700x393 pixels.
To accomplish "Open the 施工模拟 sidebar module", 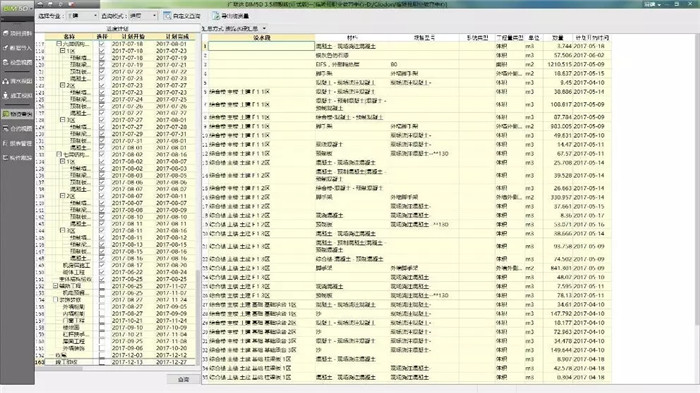I will pyautogui.click(x=17, y=96).
